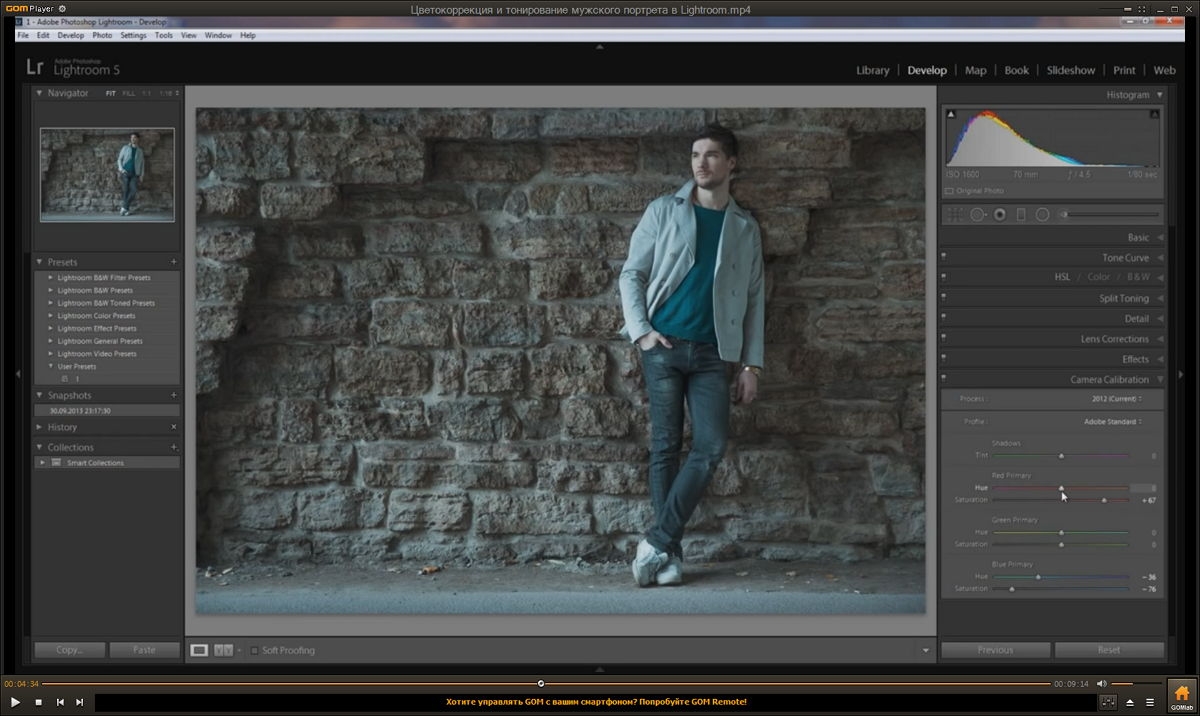
Task: Toggle Split Toning panel on/off switch
Action: (x=944, y=298)
